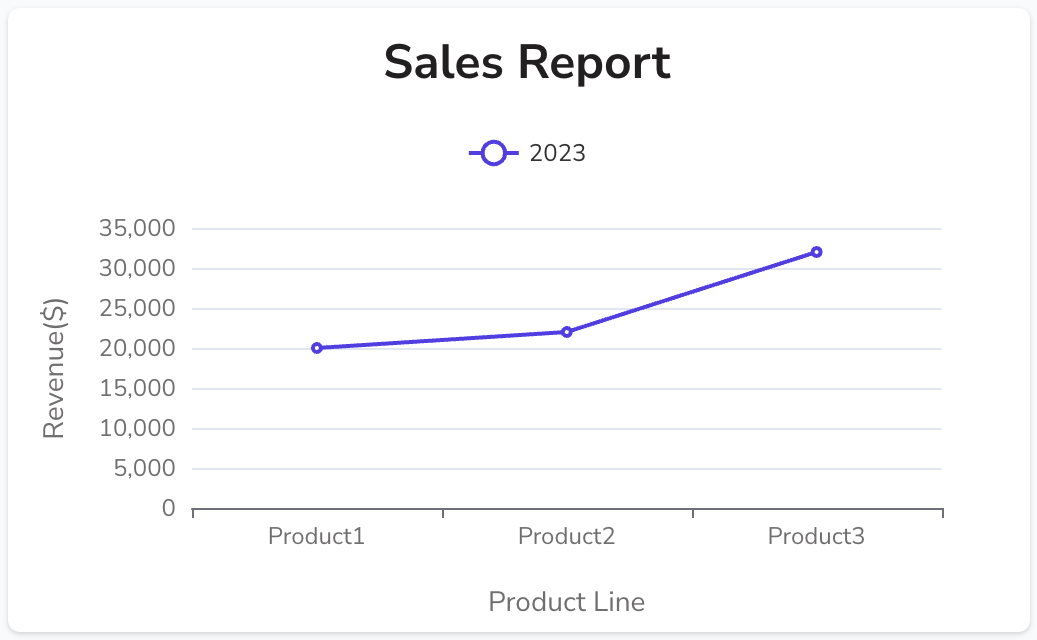
Task: Click the Product Line x-axis title
Action: pos(566,602)
